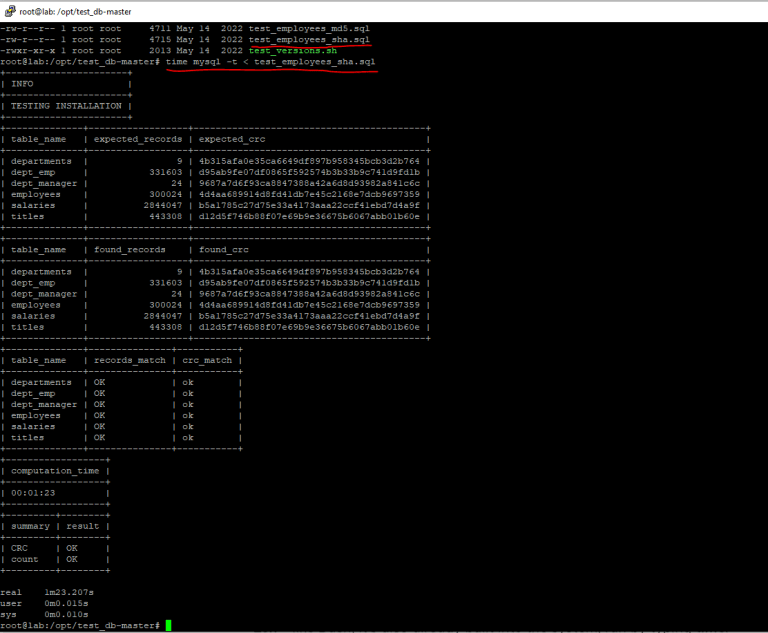768x633 pixels.
Task: Click the summary column header
Action: (30, 526)
